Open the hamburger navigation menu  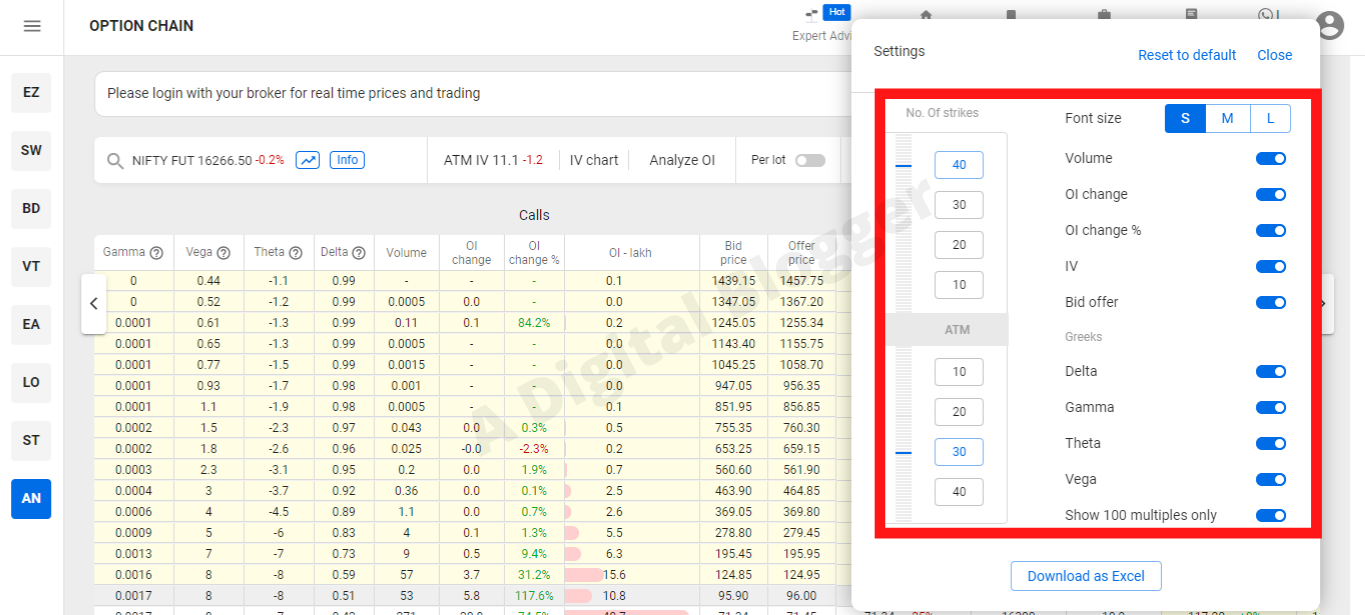[x=32, y=26]
